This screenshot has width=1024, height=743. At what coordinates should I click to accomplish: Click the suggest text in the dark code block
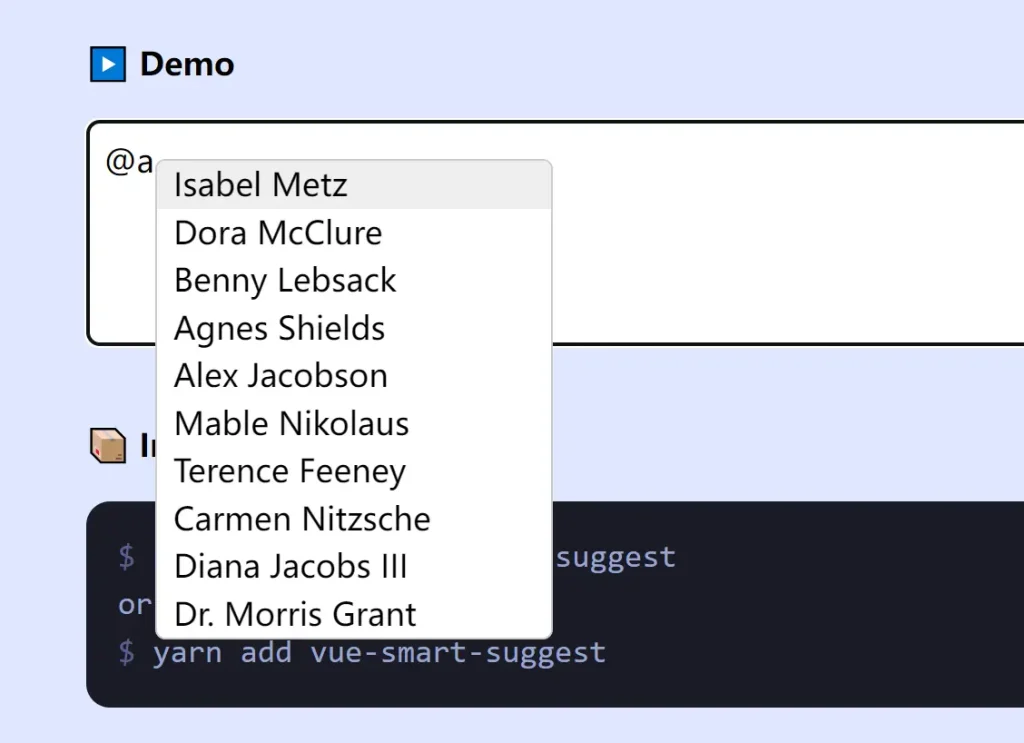(x=617, y=557)
